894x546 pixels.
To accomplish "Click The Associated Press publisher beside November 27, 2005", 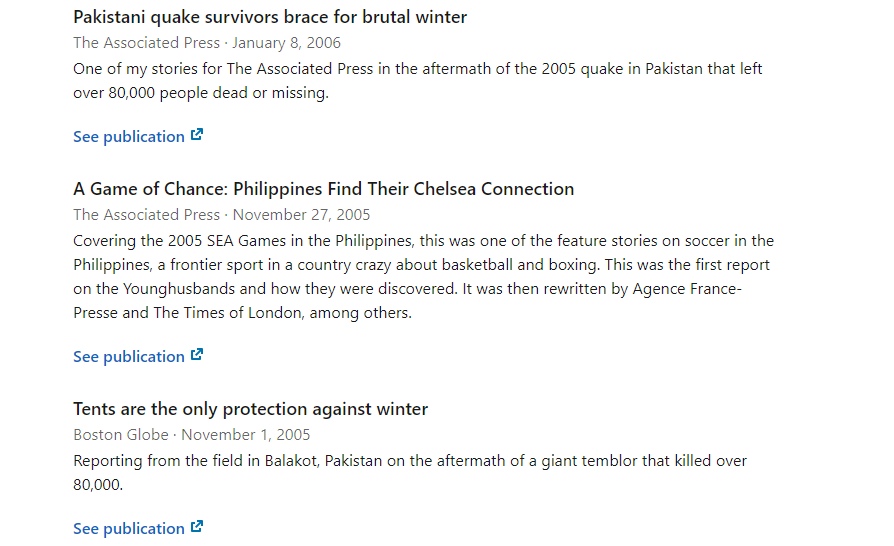I will 146,215.
